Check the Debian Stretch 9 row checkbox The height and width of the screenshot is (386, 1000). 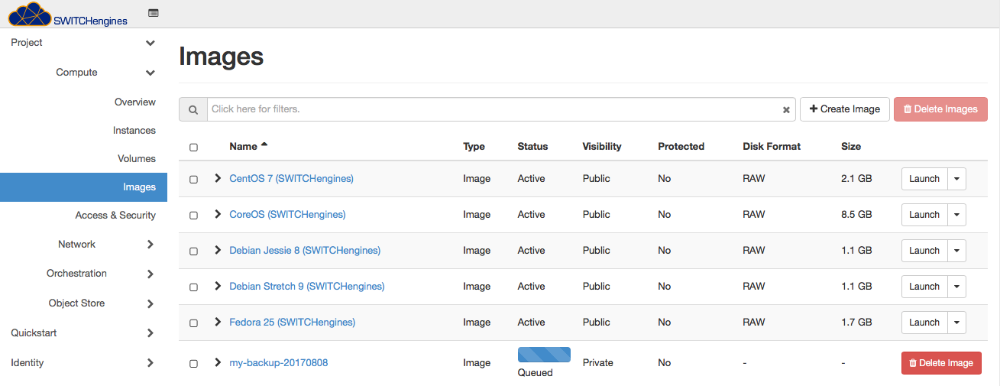pos(193,287)
